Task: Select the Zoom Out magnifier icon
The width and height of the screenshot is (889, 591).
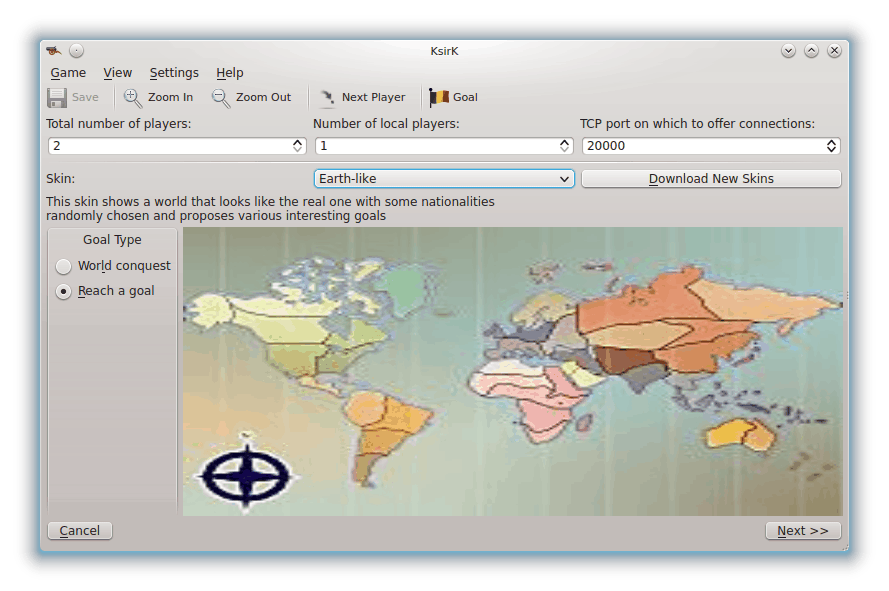Action: [216, 96]
